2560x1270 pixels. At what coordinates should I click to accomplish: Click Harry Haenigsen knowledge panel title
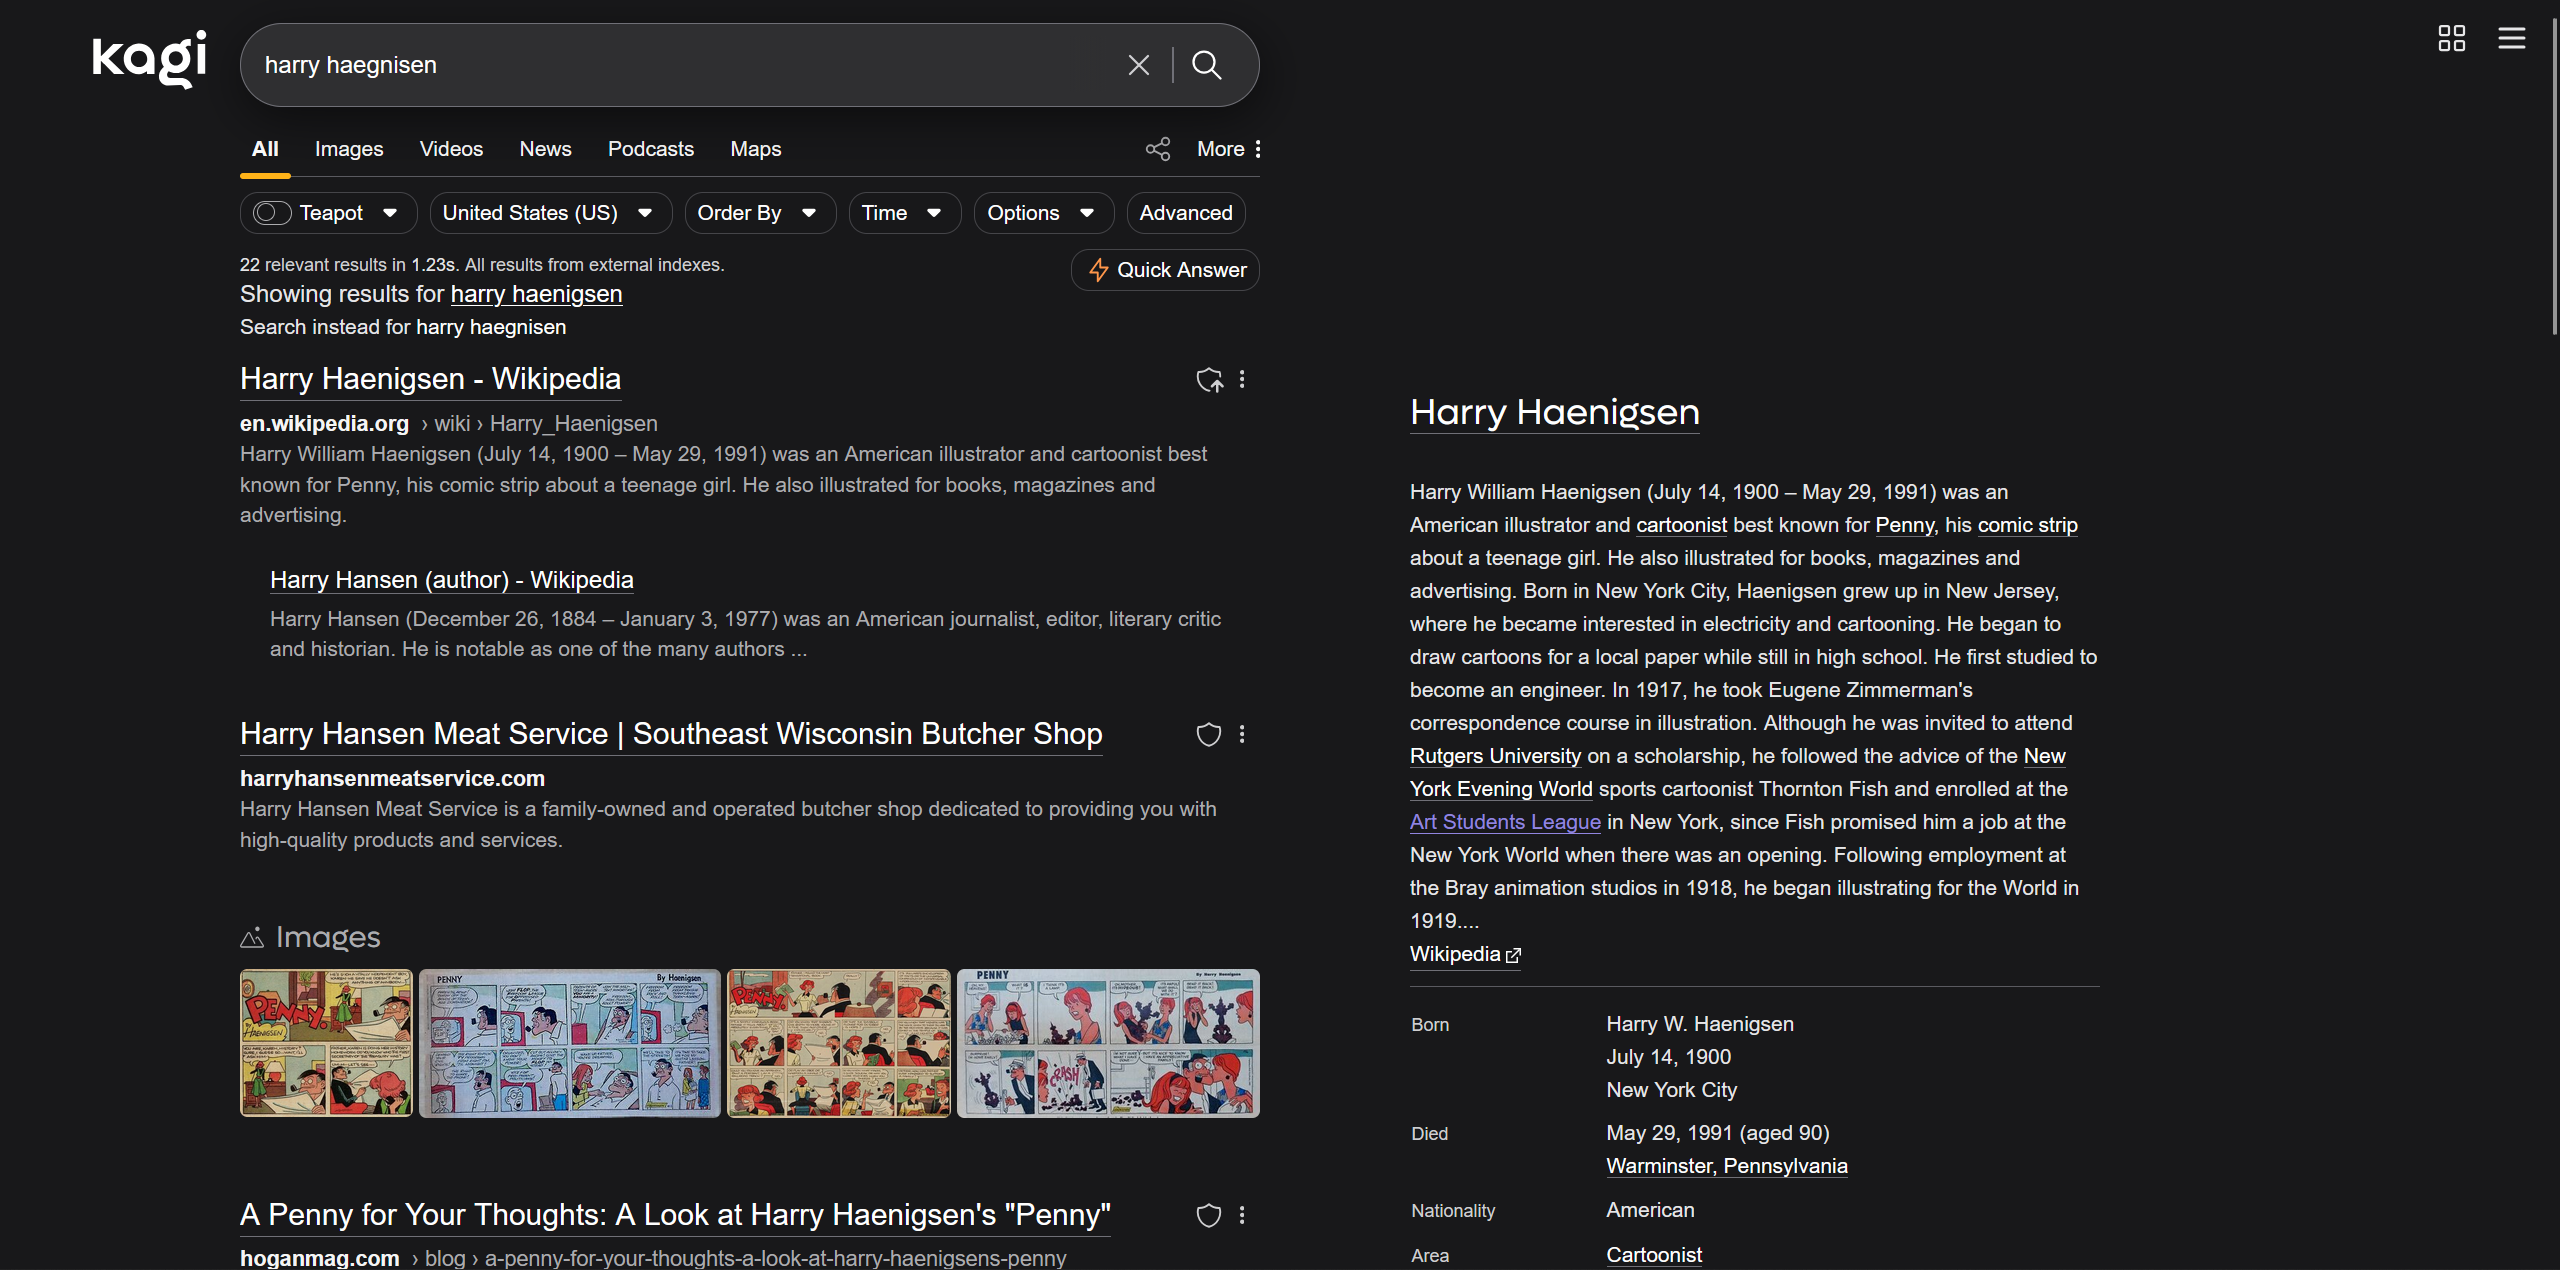1554,412
